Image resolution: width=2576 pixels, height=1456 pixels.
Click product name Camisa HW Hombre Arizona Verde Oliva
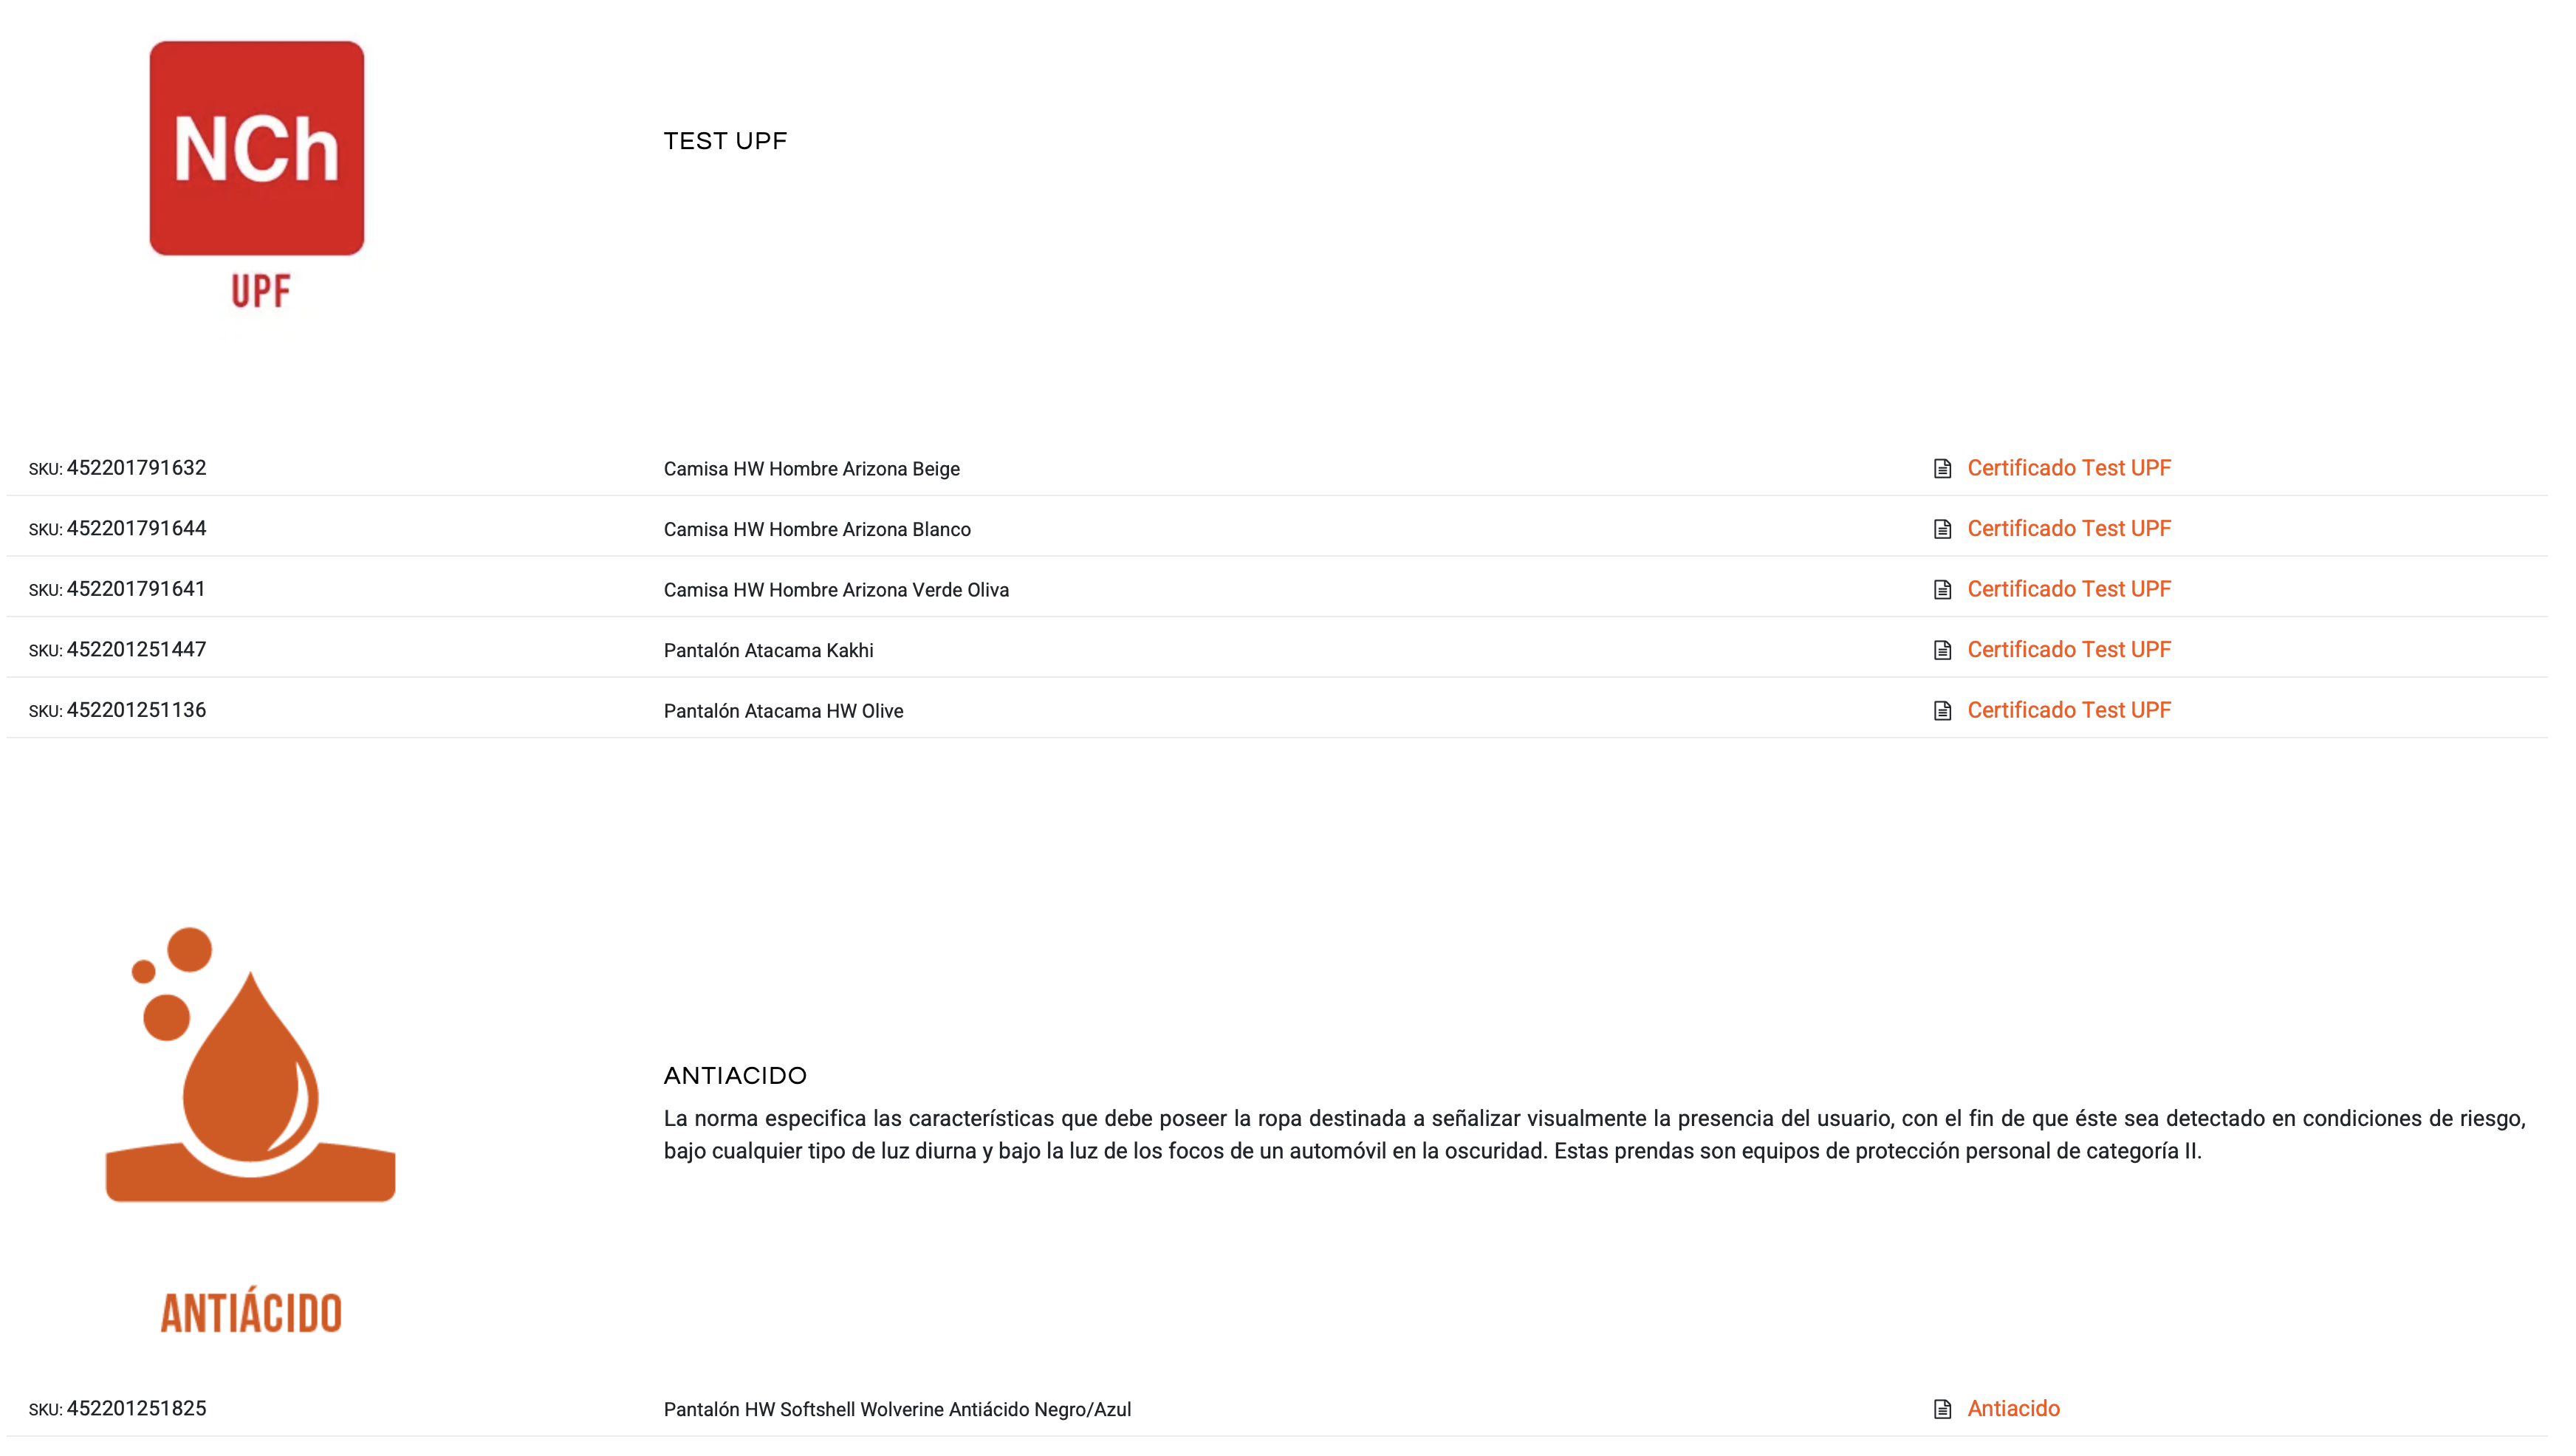836,590
